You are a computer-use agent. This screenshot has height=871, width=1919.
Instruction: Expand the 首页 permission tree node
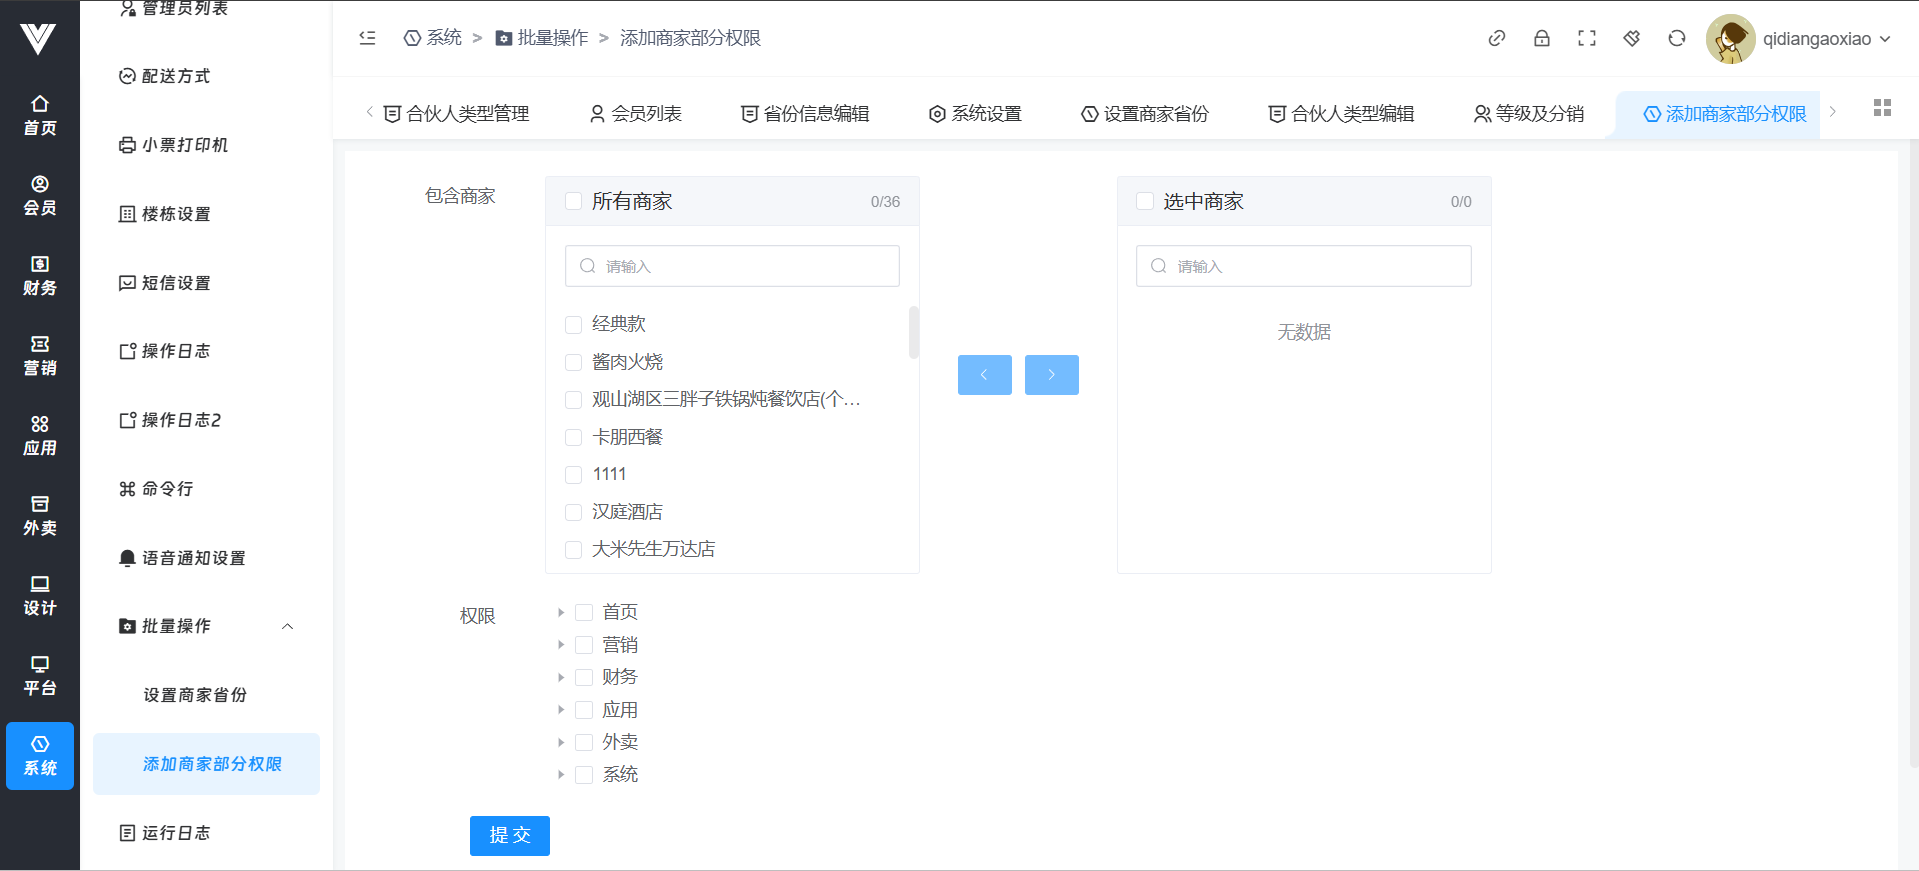pos(561,612)
